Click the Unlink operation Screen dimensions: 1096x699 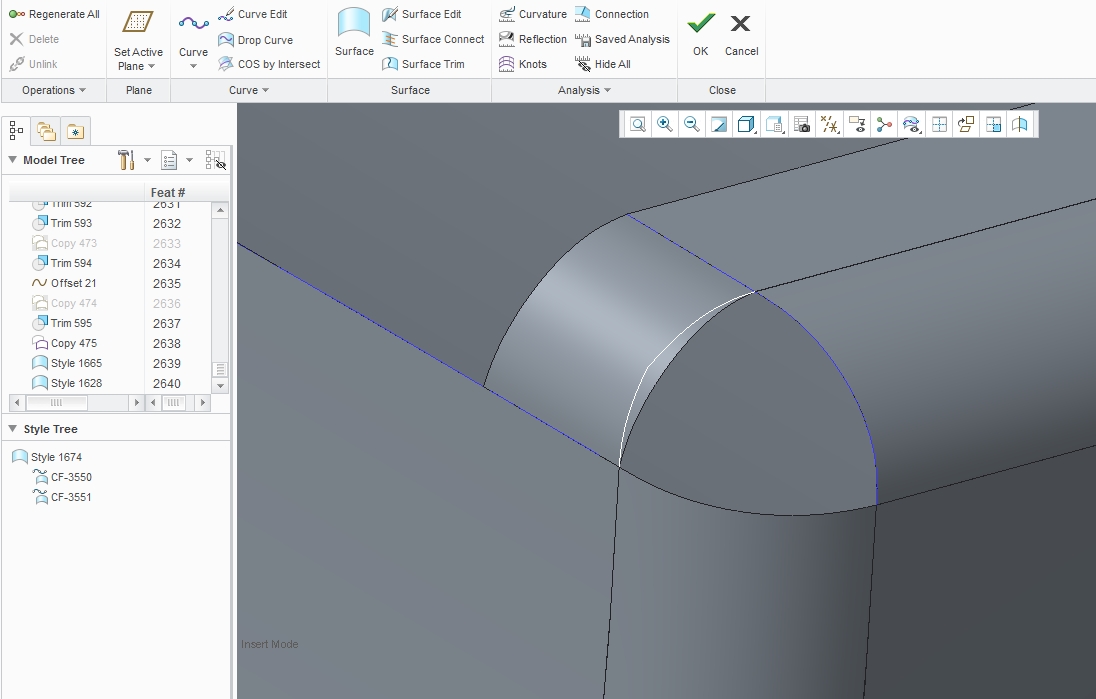(x=34, y=64)
